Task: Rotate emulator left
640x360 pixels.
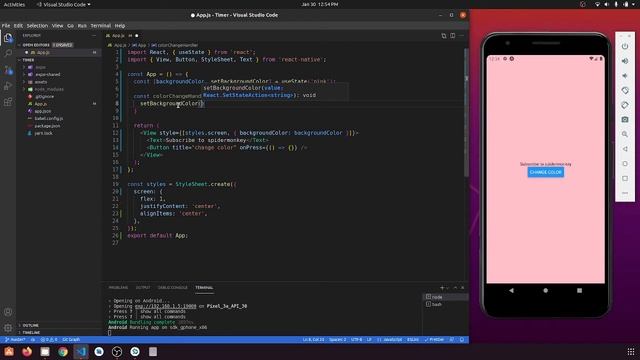Action: [x=625, y=91]
